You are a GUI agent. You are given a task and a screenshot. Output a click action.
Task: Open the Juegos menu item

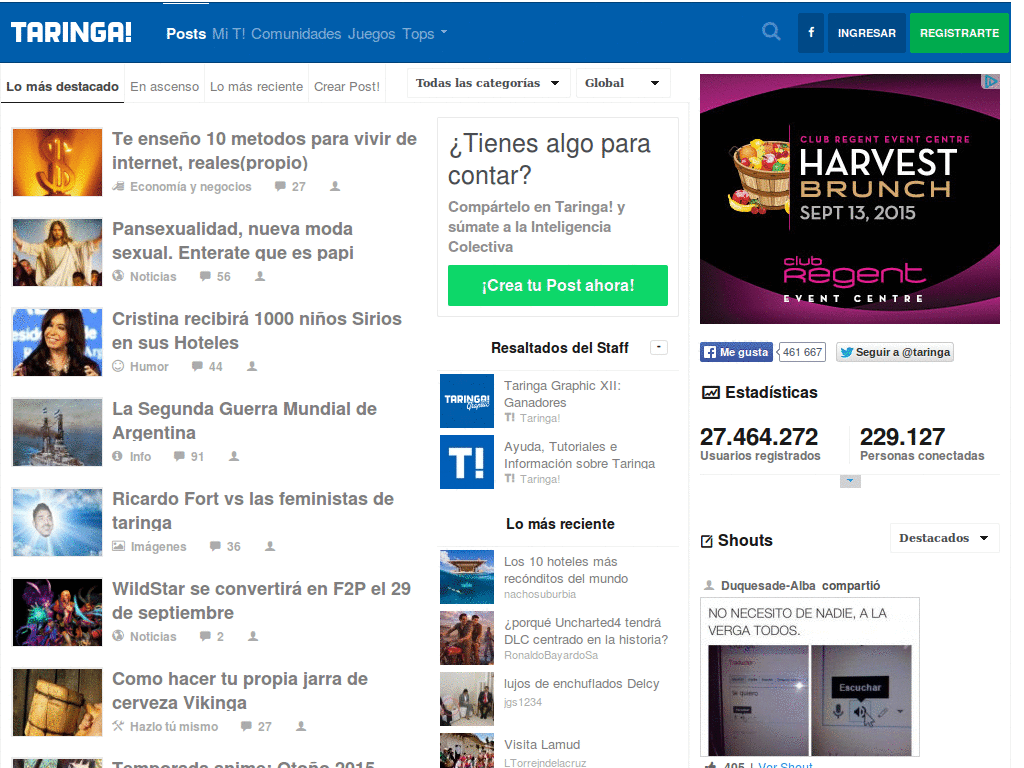click(x=372, y=34)
